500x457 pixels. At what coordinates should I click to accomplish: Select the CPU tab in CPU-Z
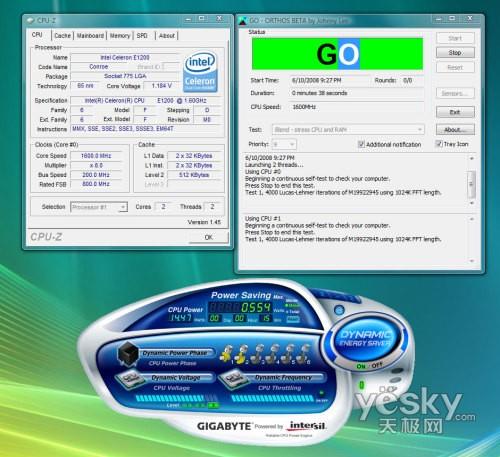[x=37, y=35]
